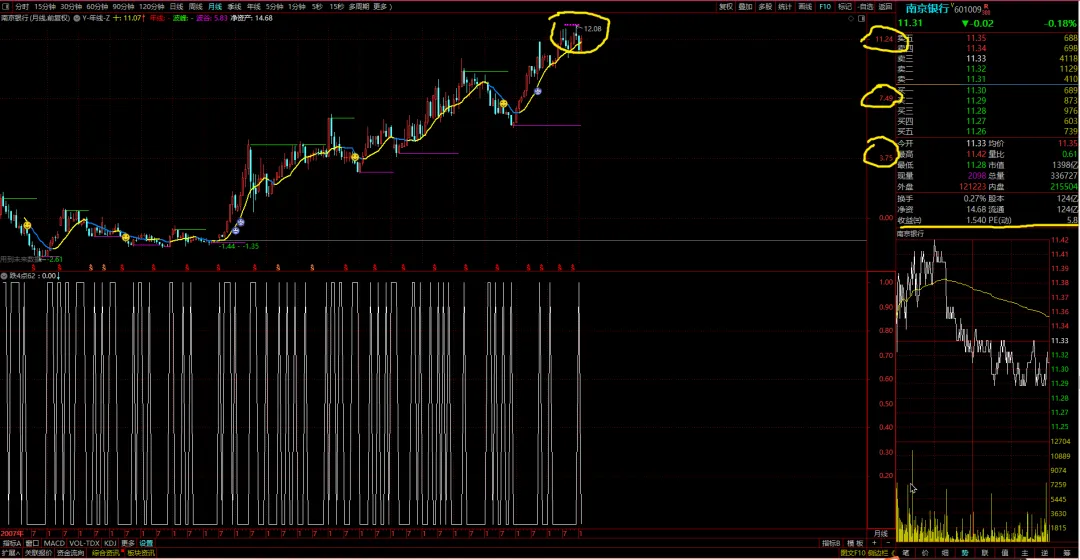1080x560 pixels.
Task: Click the diamond icon above the chart
Action: (851, 19)
